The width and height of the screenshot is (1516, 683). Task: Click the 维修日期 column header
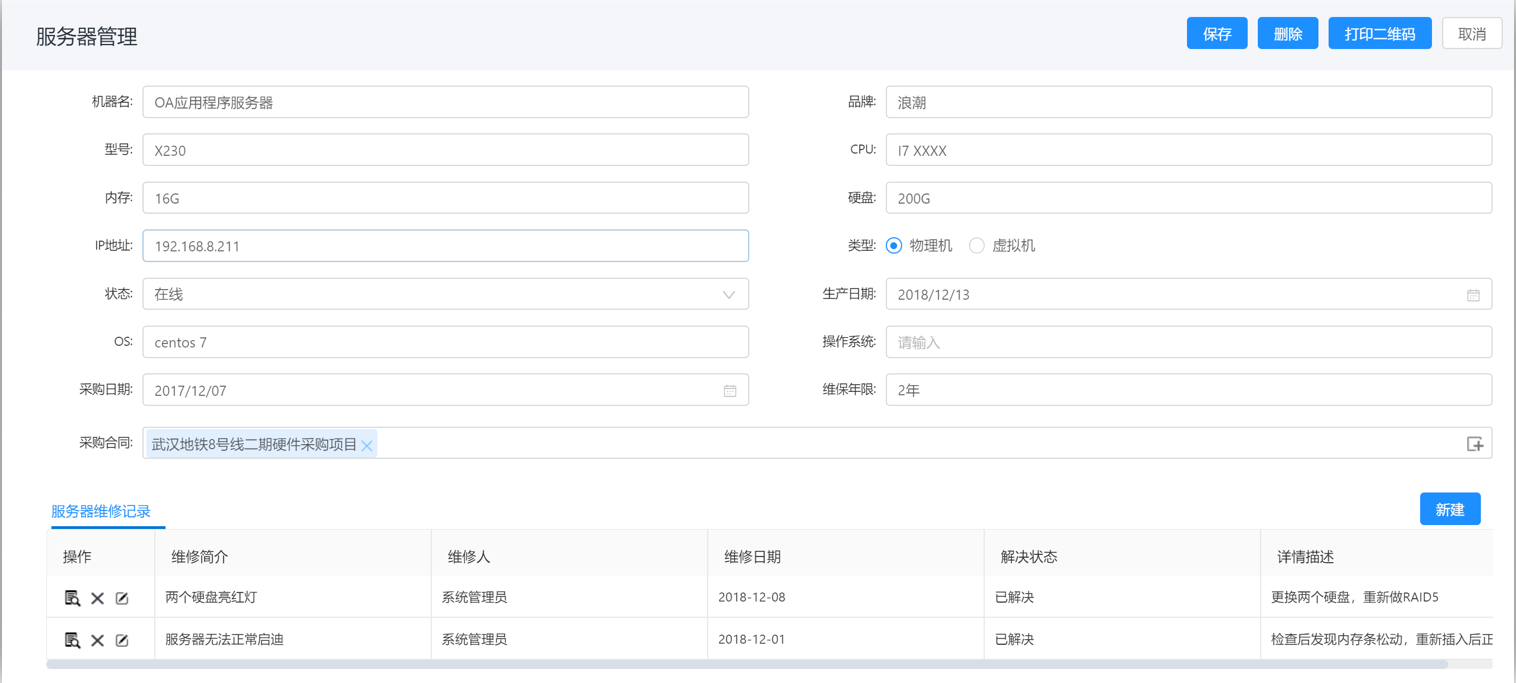(x=752, y=557)
